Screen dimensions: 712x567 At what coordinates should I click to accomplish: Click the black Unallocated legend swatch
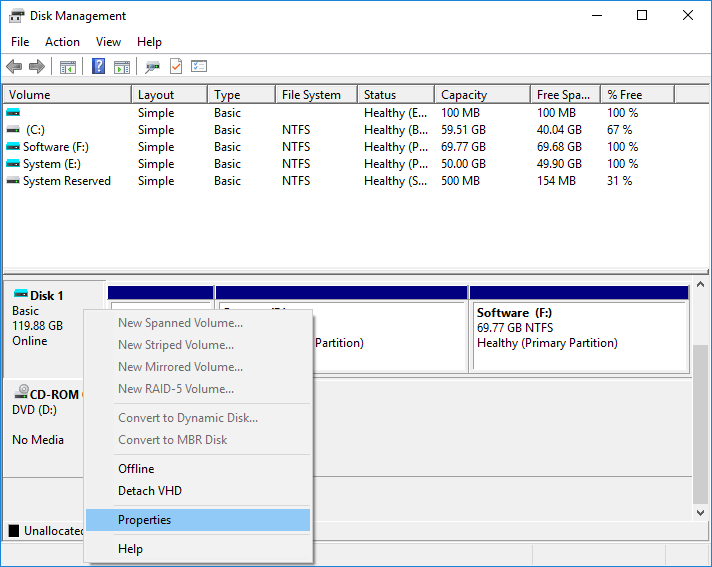click(14, 531)
